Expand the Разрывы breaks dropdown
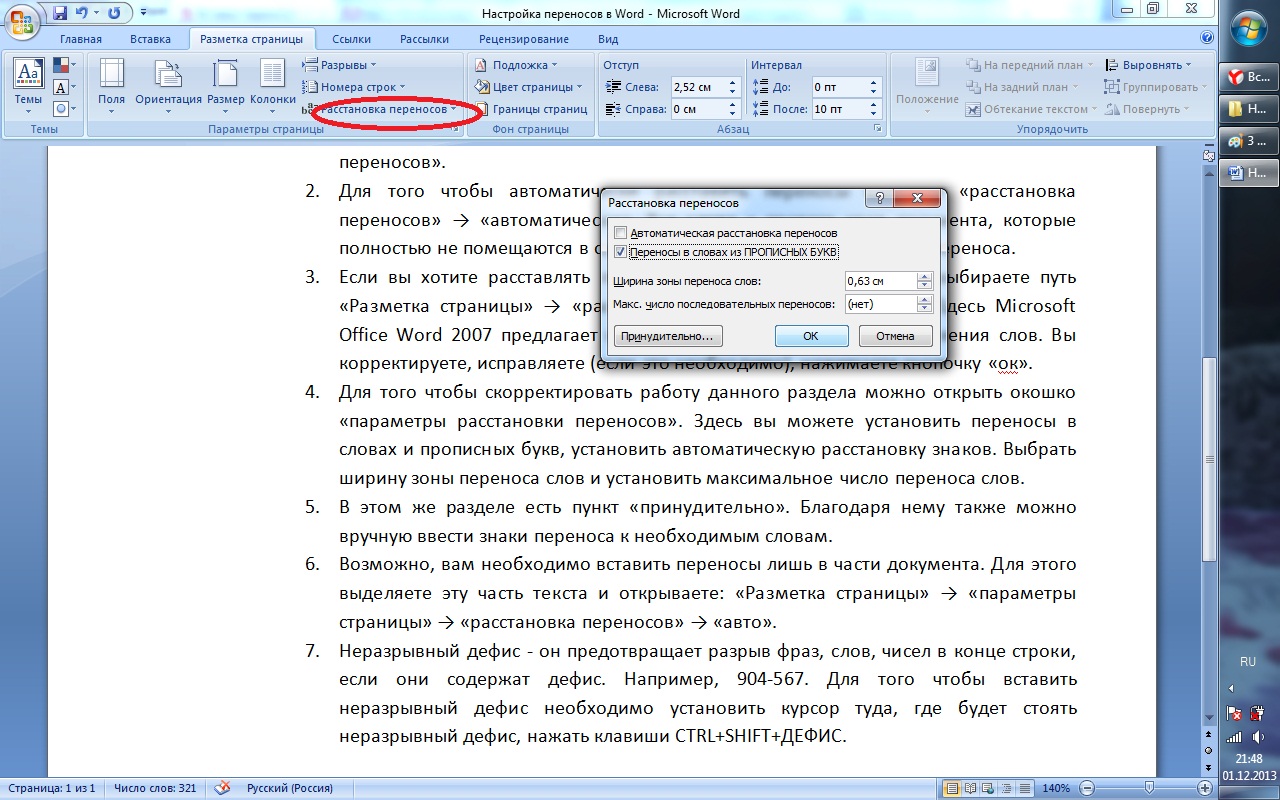Image resolution: width=1280 pixels, height=800 pixels. point(339,65)
